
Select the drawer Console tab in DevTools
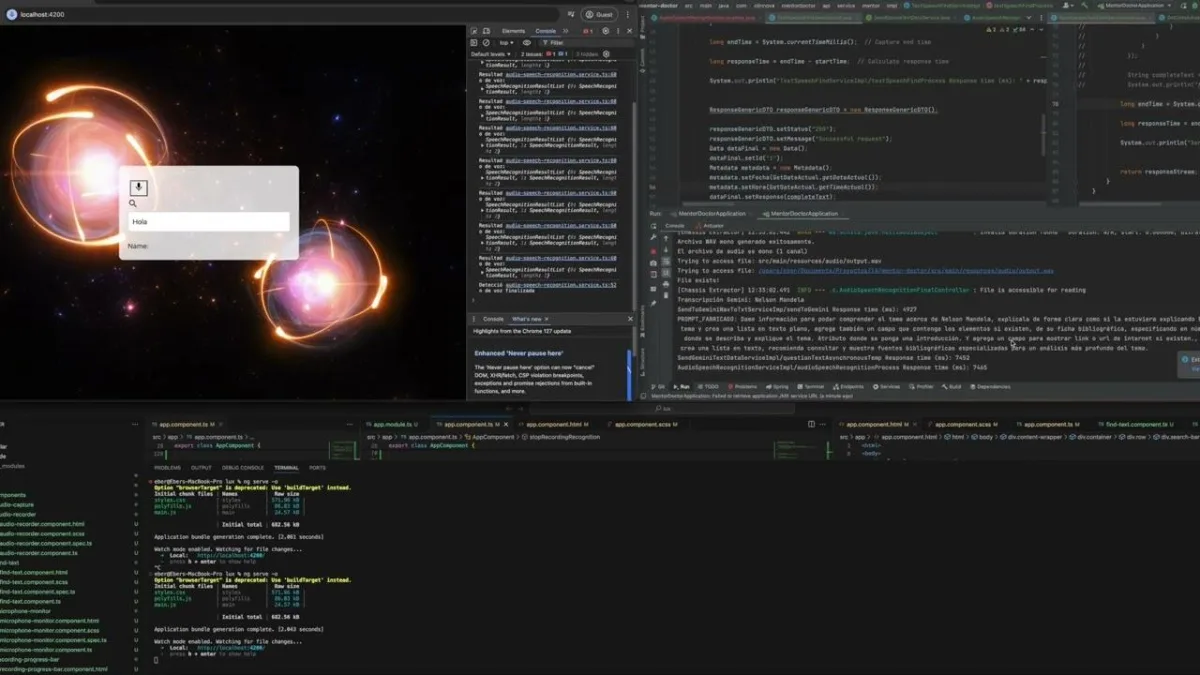click(492, 319)
